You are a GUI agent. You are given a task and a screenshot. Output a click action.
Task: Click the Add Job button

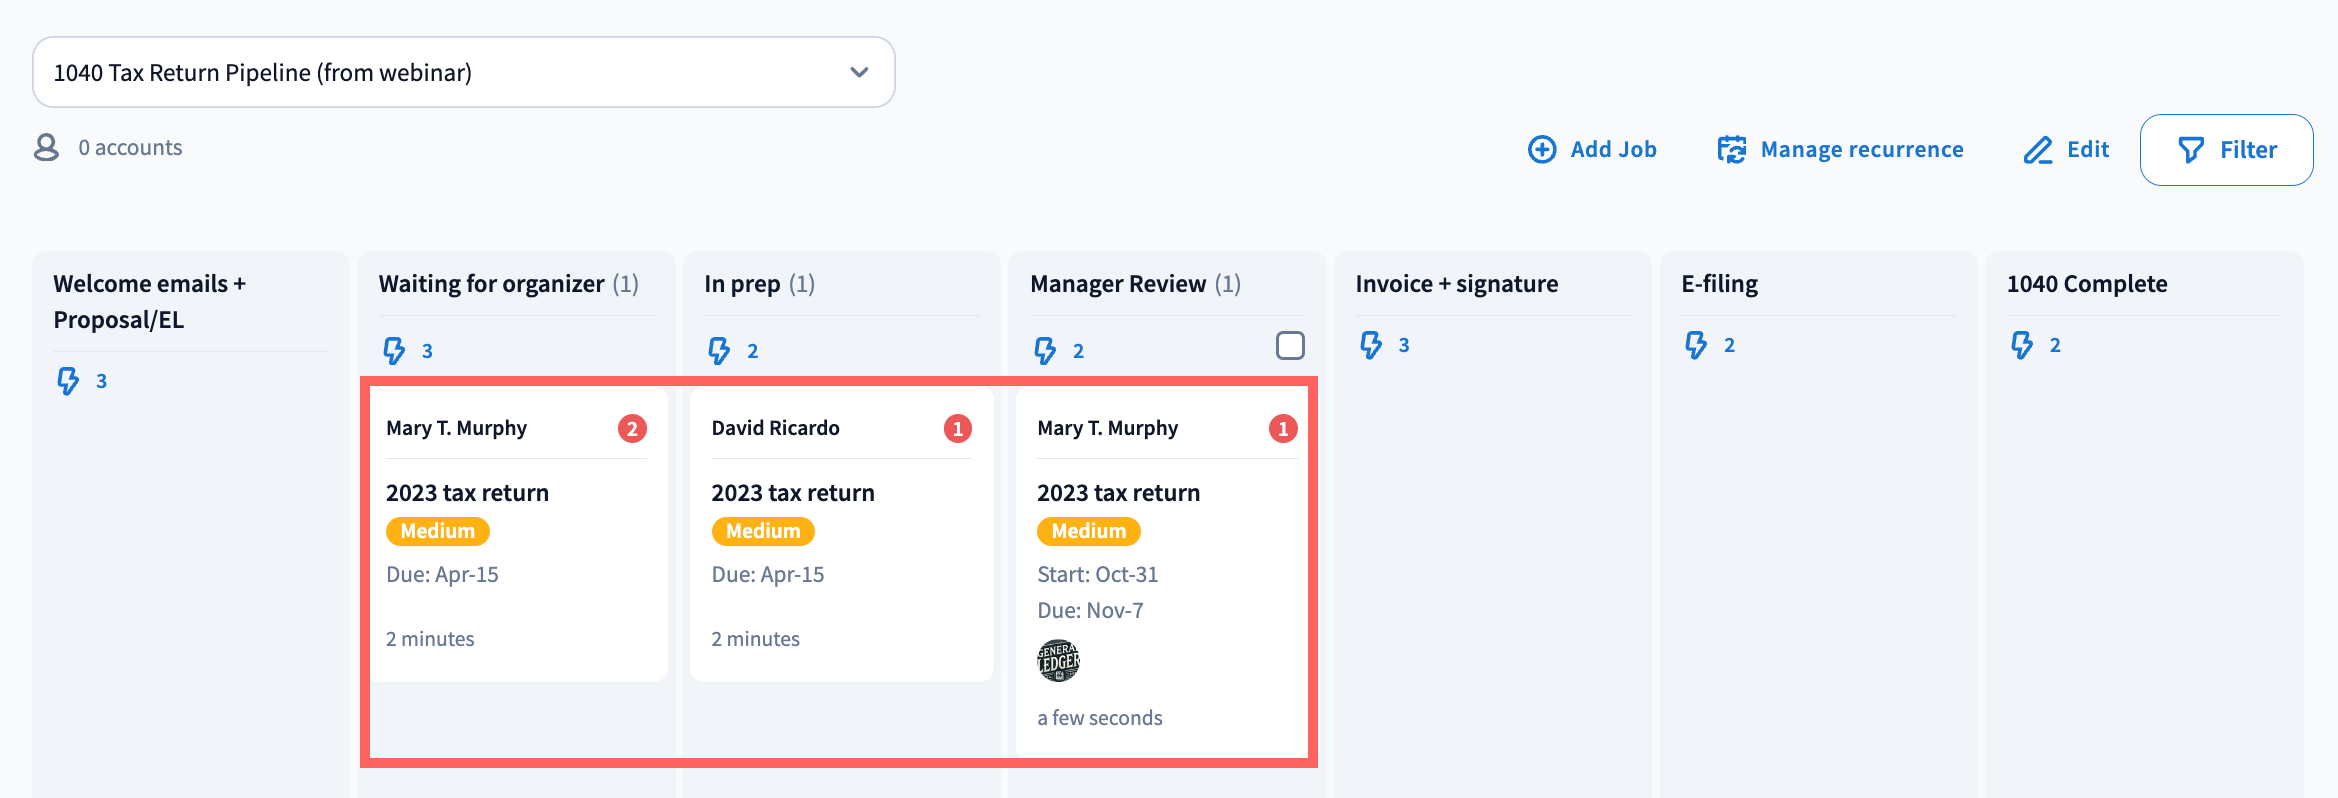(x=1592, y=149)
